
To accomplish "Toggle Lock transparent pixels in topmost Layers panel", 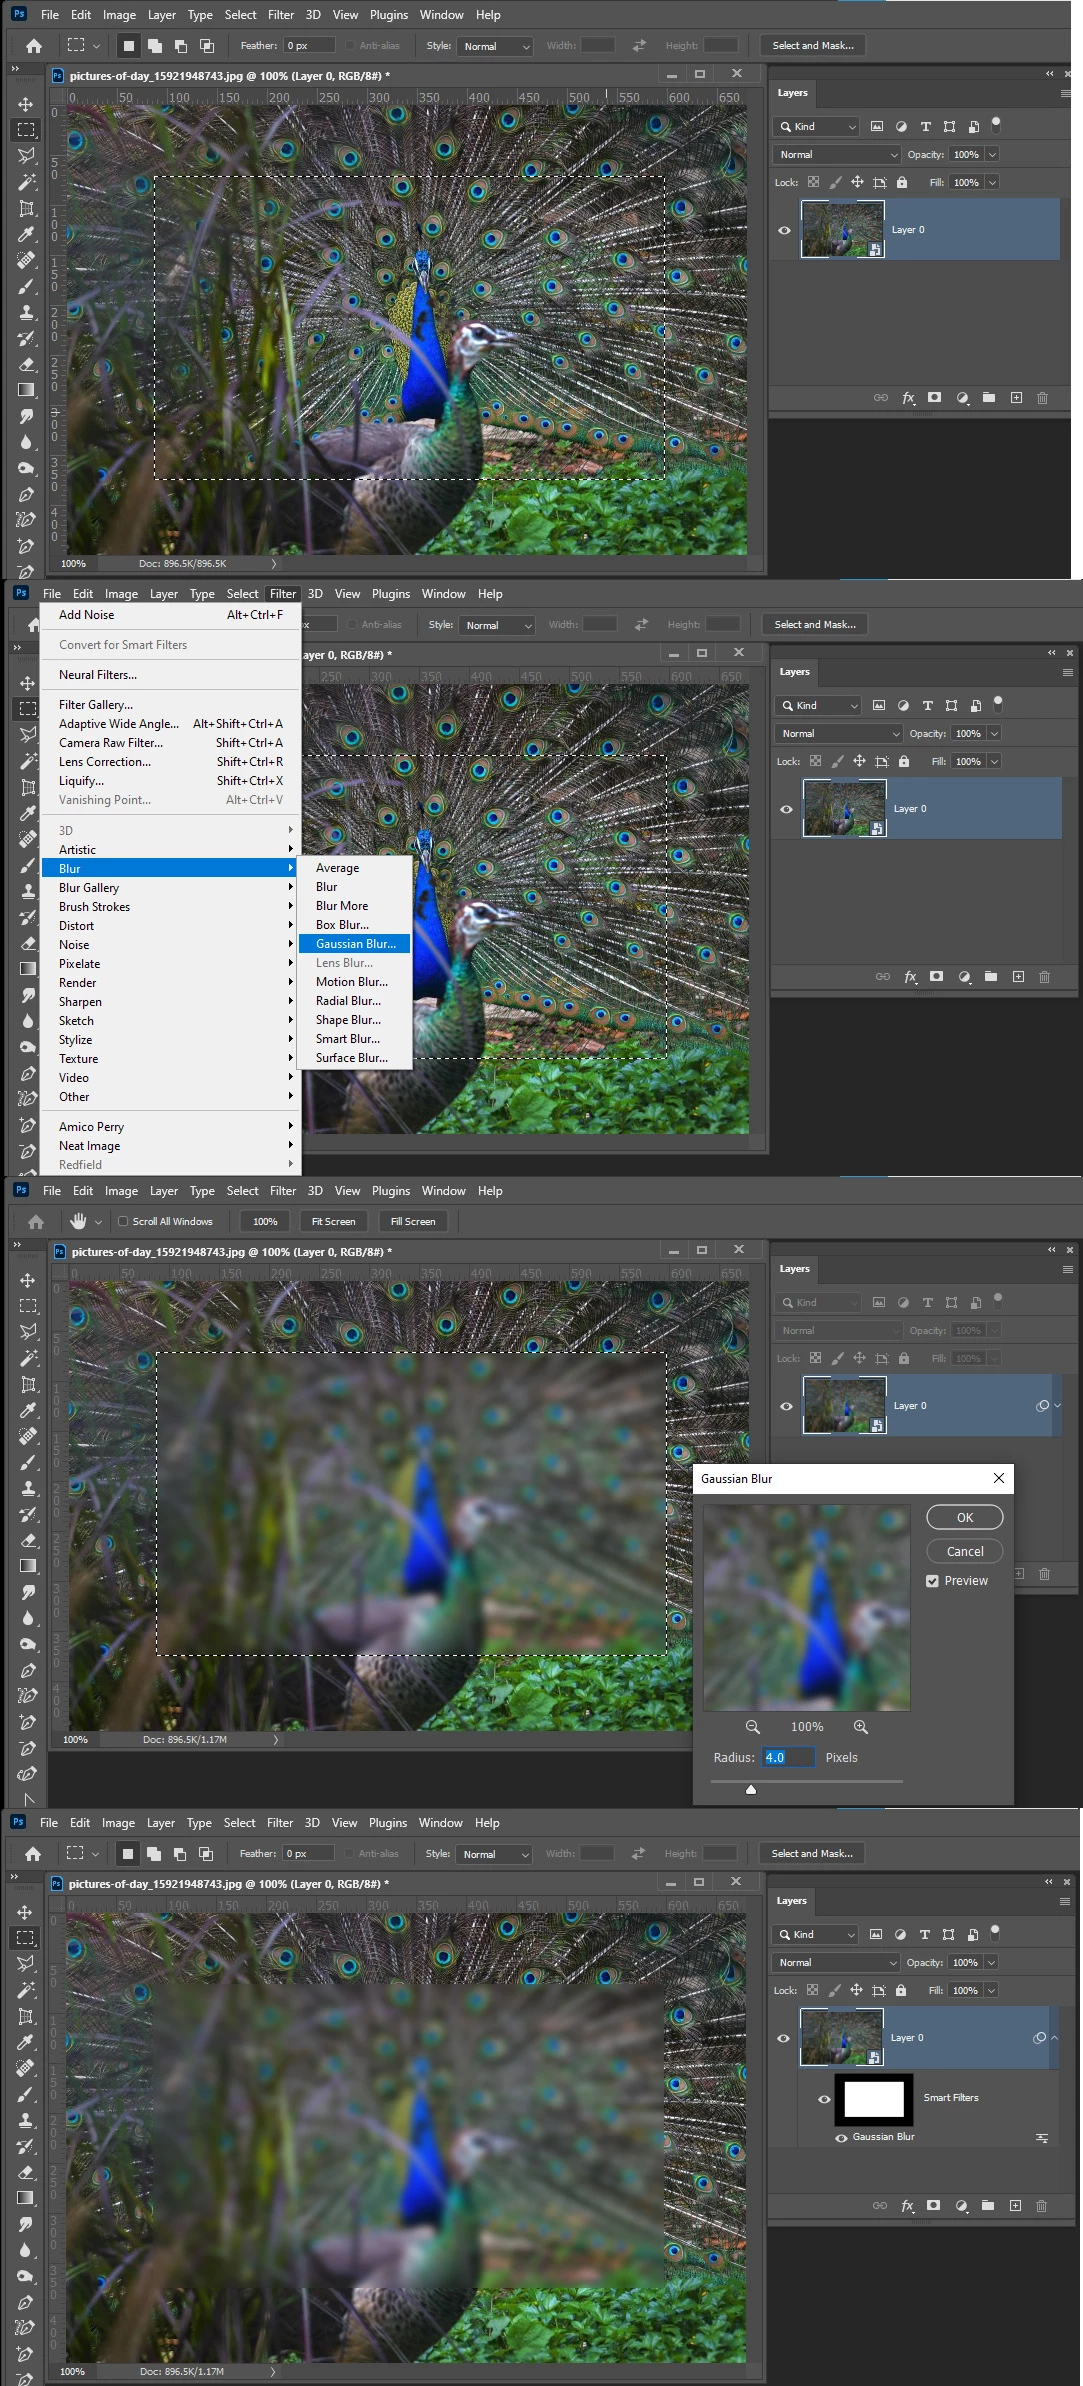I will pyautogui.click(x=813, y=182).
